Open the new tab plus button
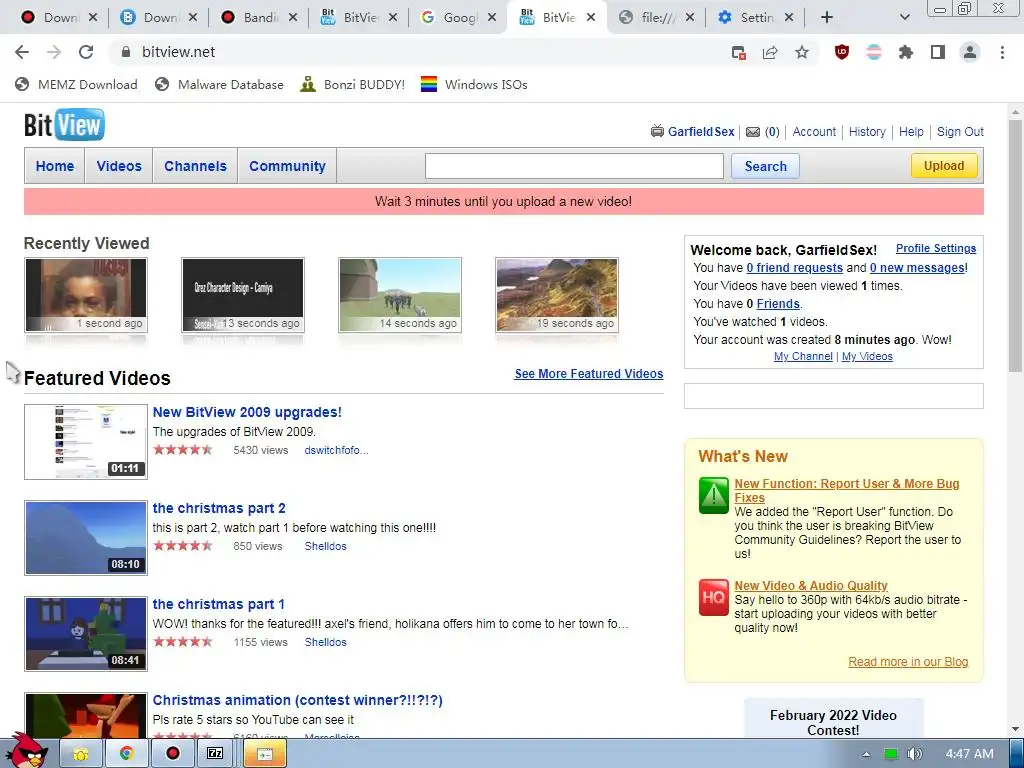Screen dimensions: 1024x768 click(x=826, y=18)
